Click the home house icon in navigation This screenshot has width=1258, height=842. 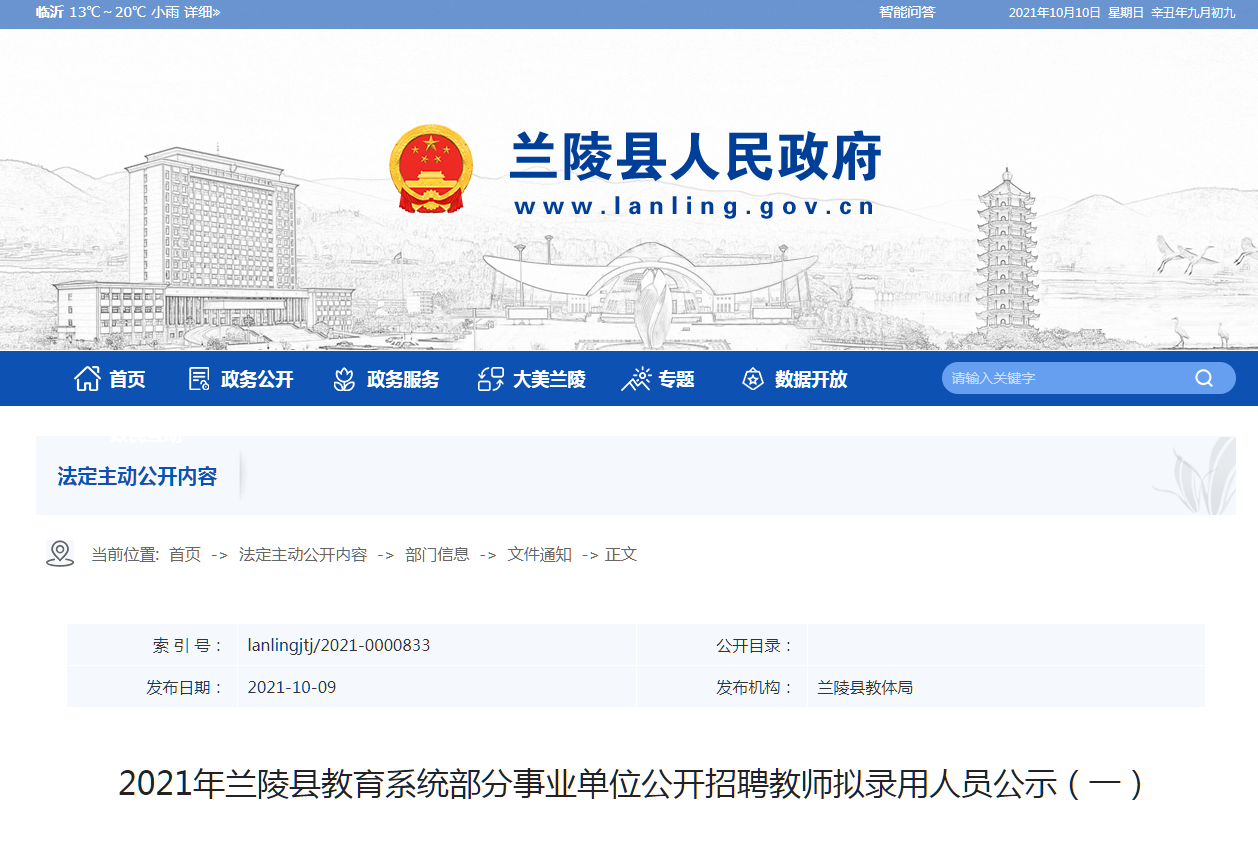click(x=87, y=379)
